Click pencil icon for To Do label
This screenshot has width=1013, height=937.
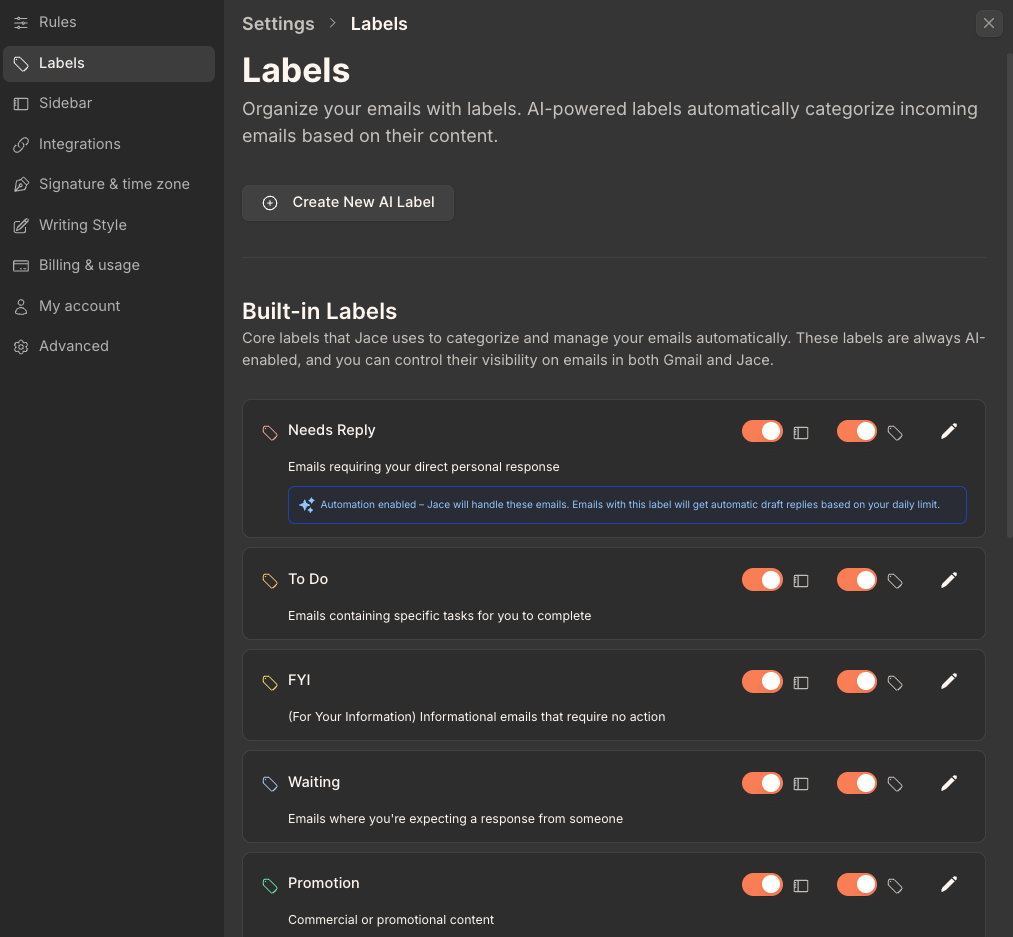[x=949, y=580]
